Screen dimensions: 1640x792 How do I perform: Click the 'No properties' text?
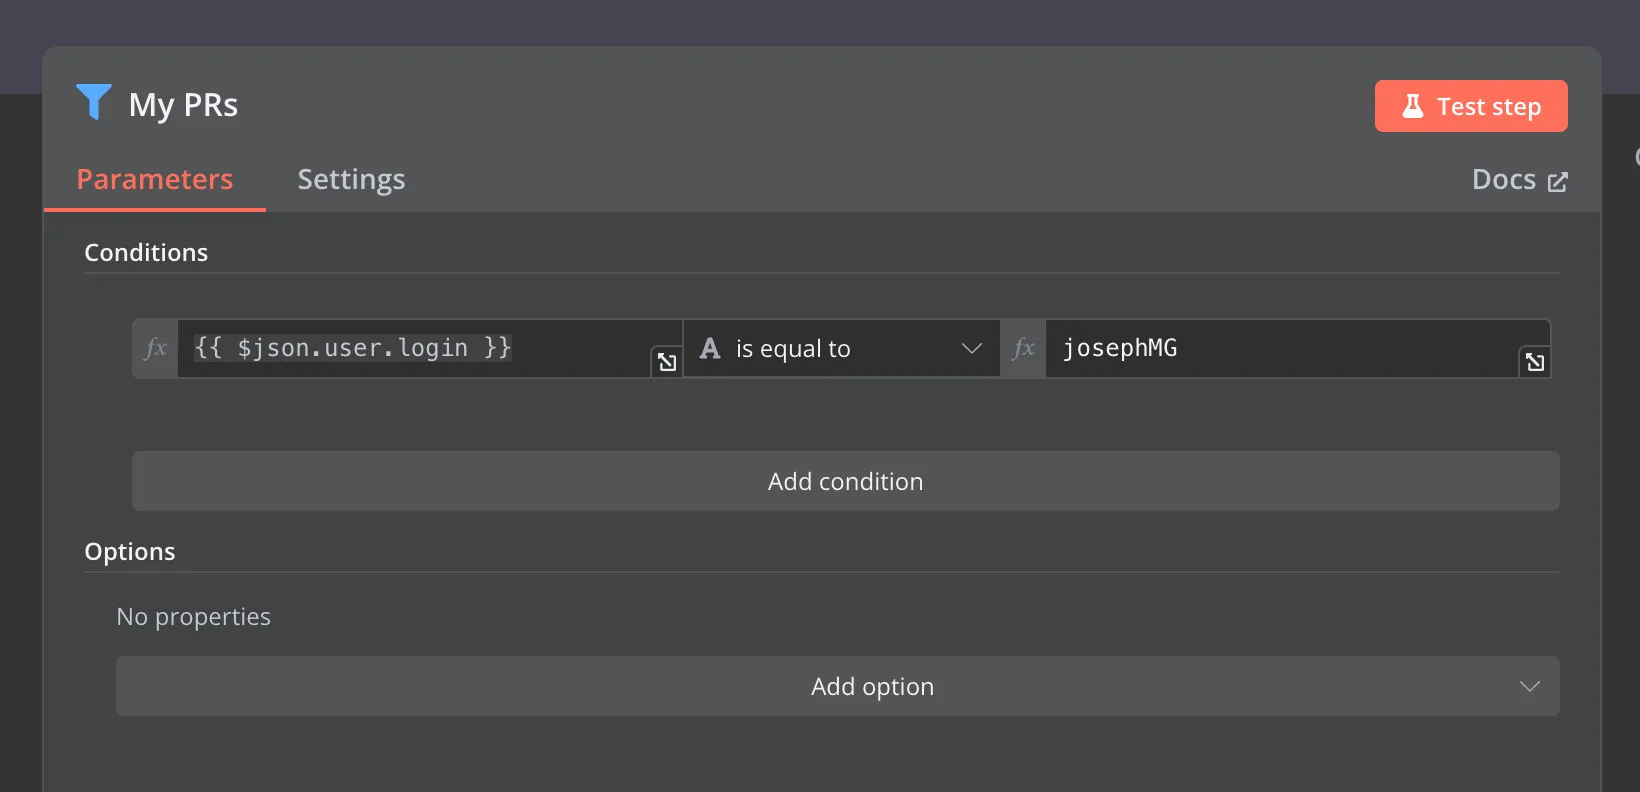pos(194,617)
